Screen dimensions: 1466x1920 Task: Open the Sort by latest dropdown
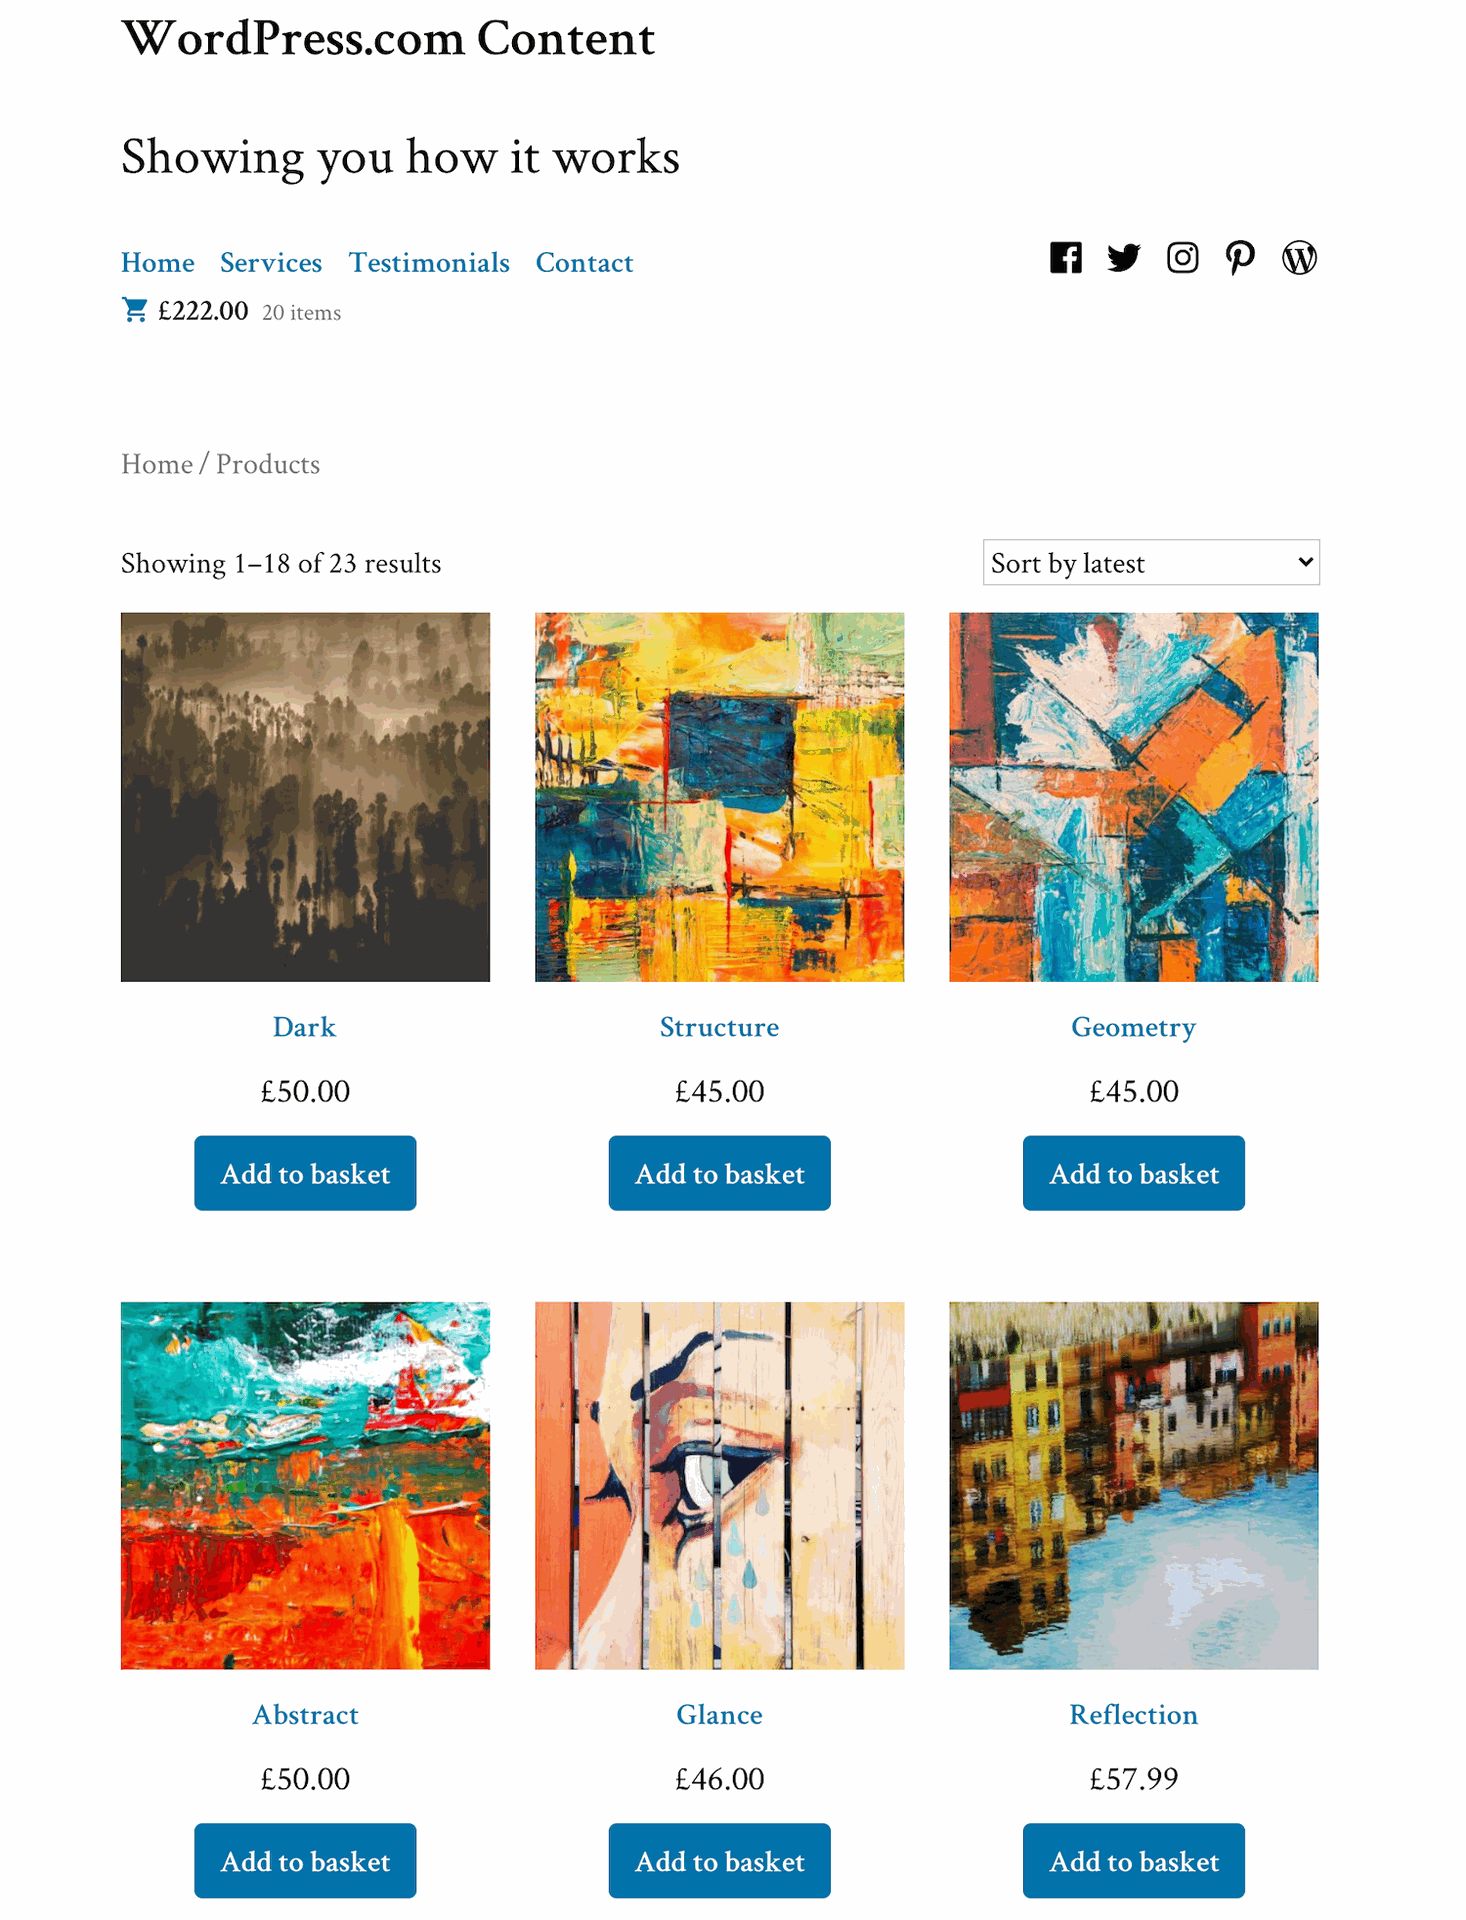coord(1151,563)
